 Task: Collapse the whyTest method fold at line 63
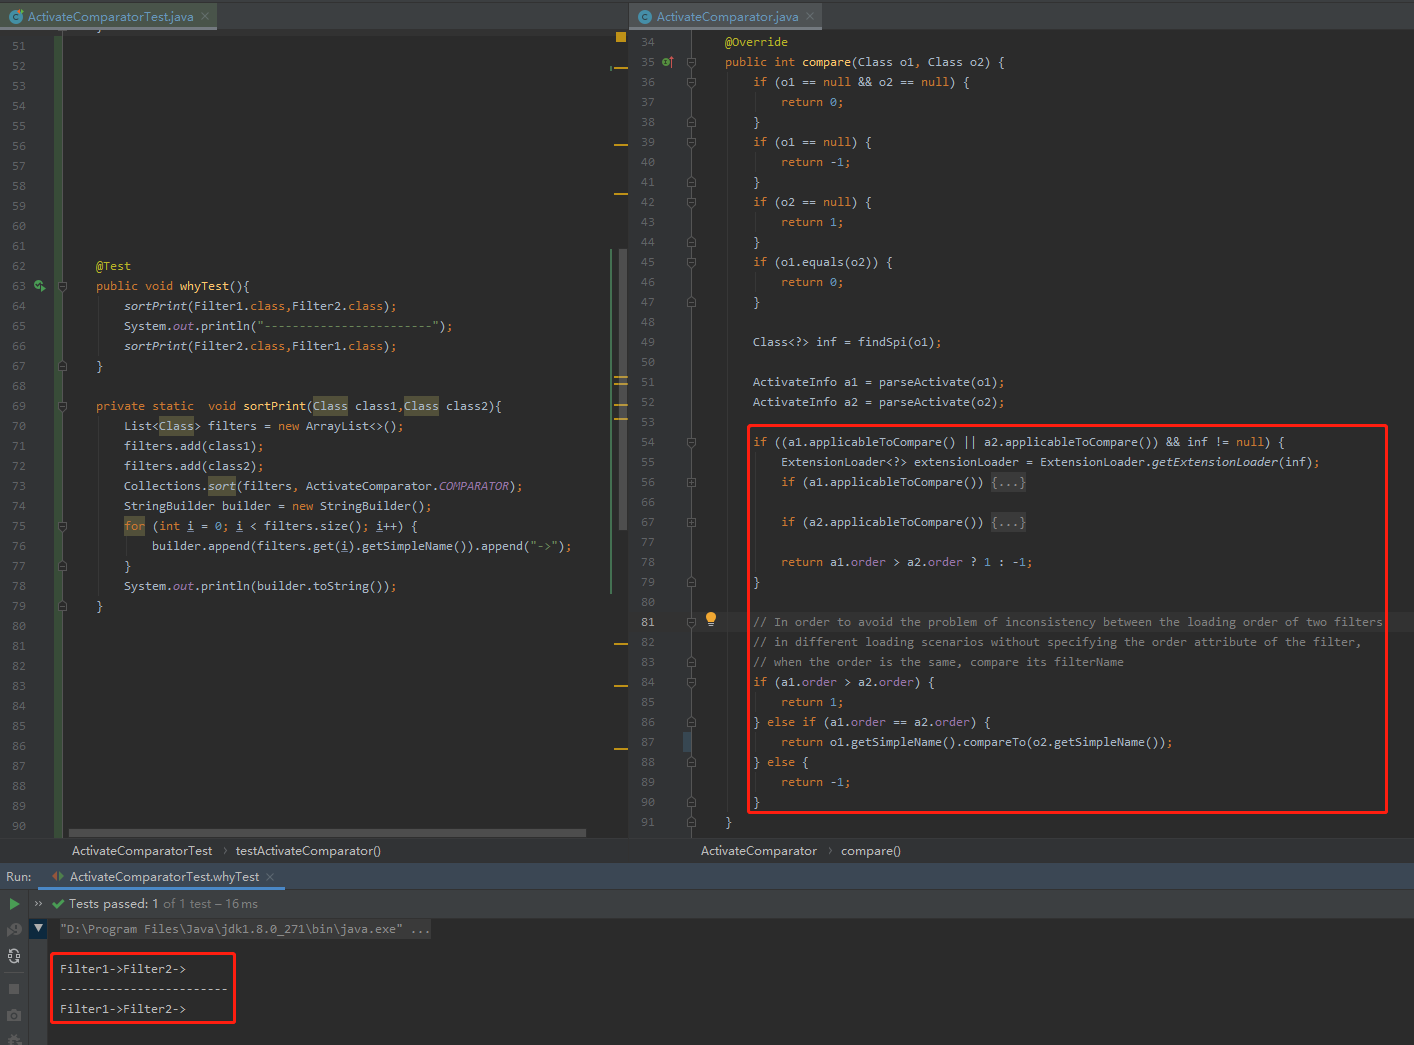tap(62, 286)
